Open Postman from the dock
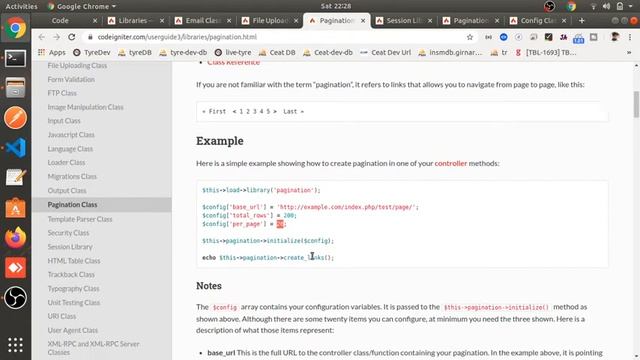The height and width of the screenshot is (360, 640). 16,118
